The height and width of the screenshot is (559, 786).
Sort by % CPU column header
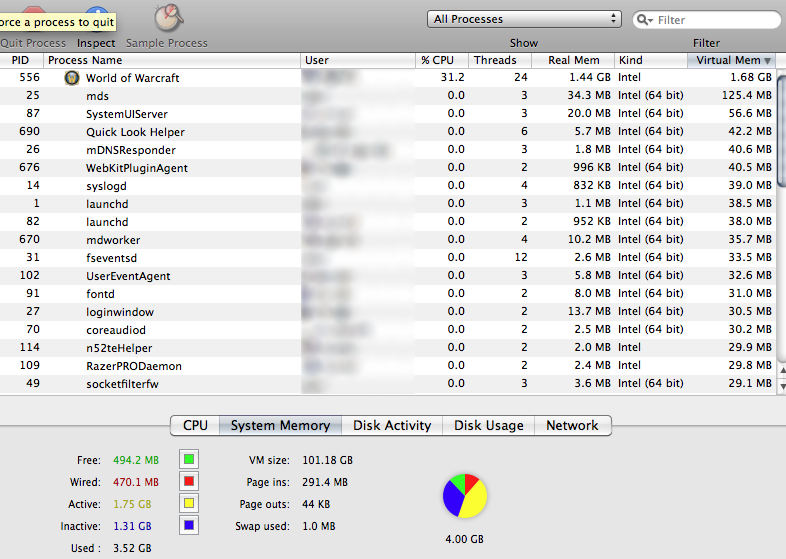click(x=442, y=60)
